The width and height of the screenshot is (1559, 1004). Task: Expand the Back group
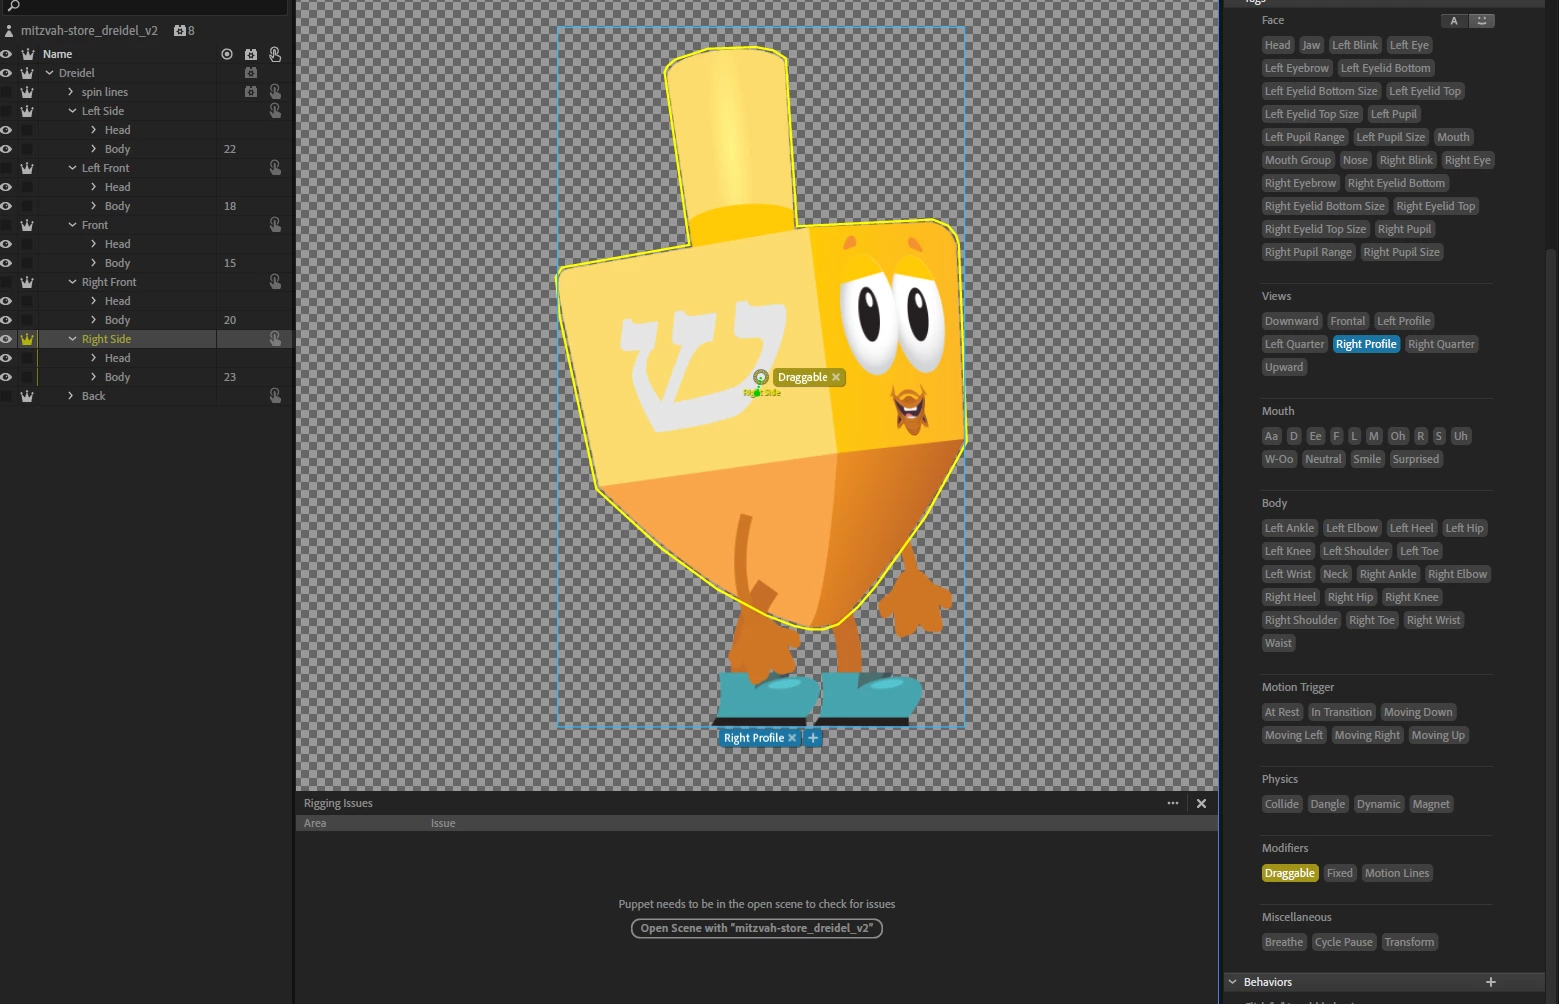coord(71,396)
